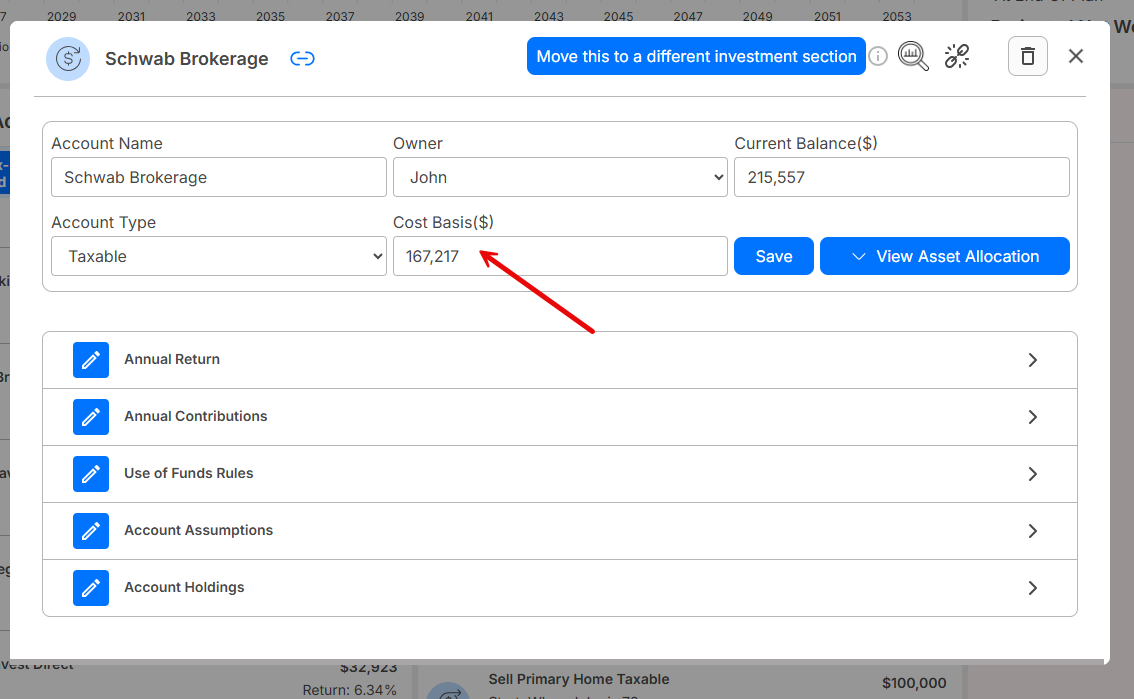The image size is (1134, 699).
Task: Open the magnifier chart analysis icon
Action: pos(913,56)
